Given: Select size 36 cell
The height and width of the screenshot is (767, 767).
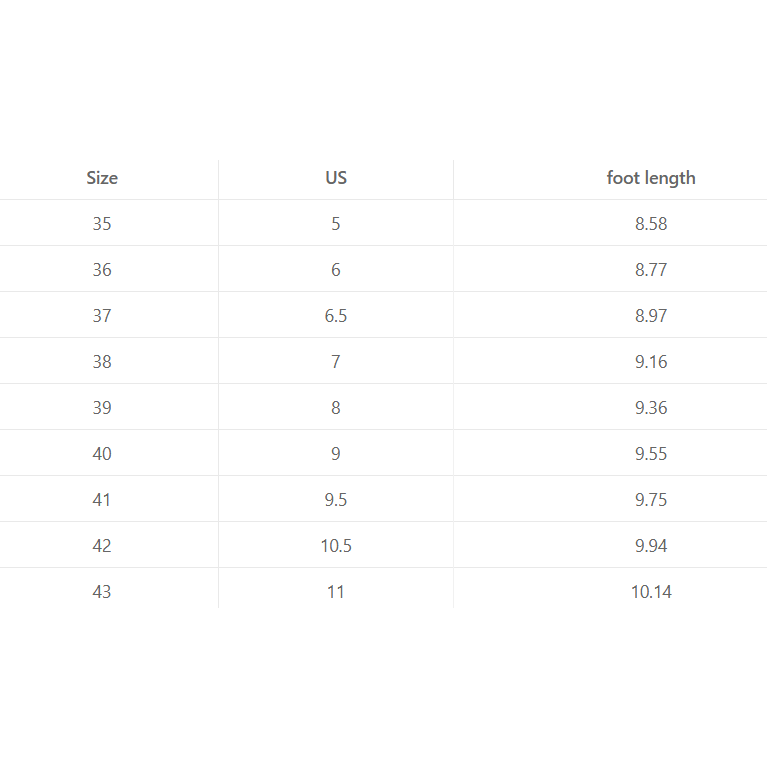Looking at the screenshot, I should click(102, 270).
